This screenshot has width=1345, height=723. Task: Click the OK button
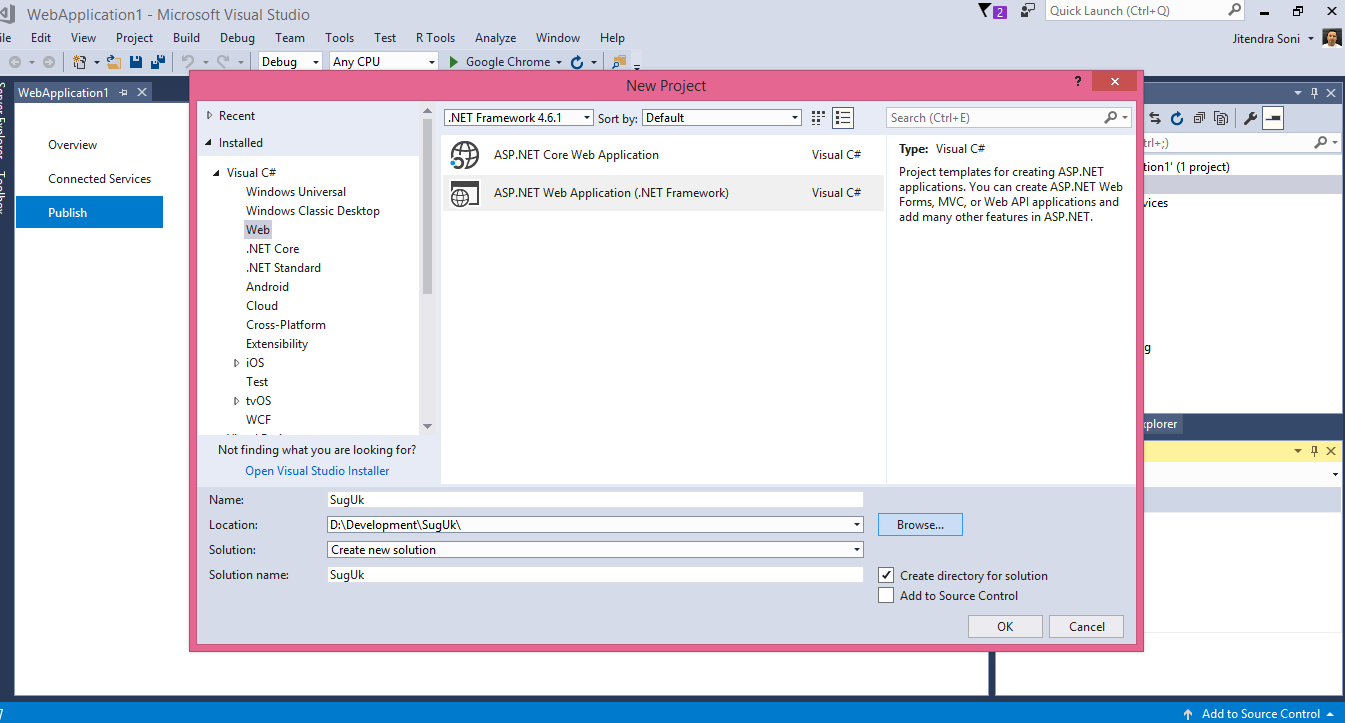point(1005,626)
